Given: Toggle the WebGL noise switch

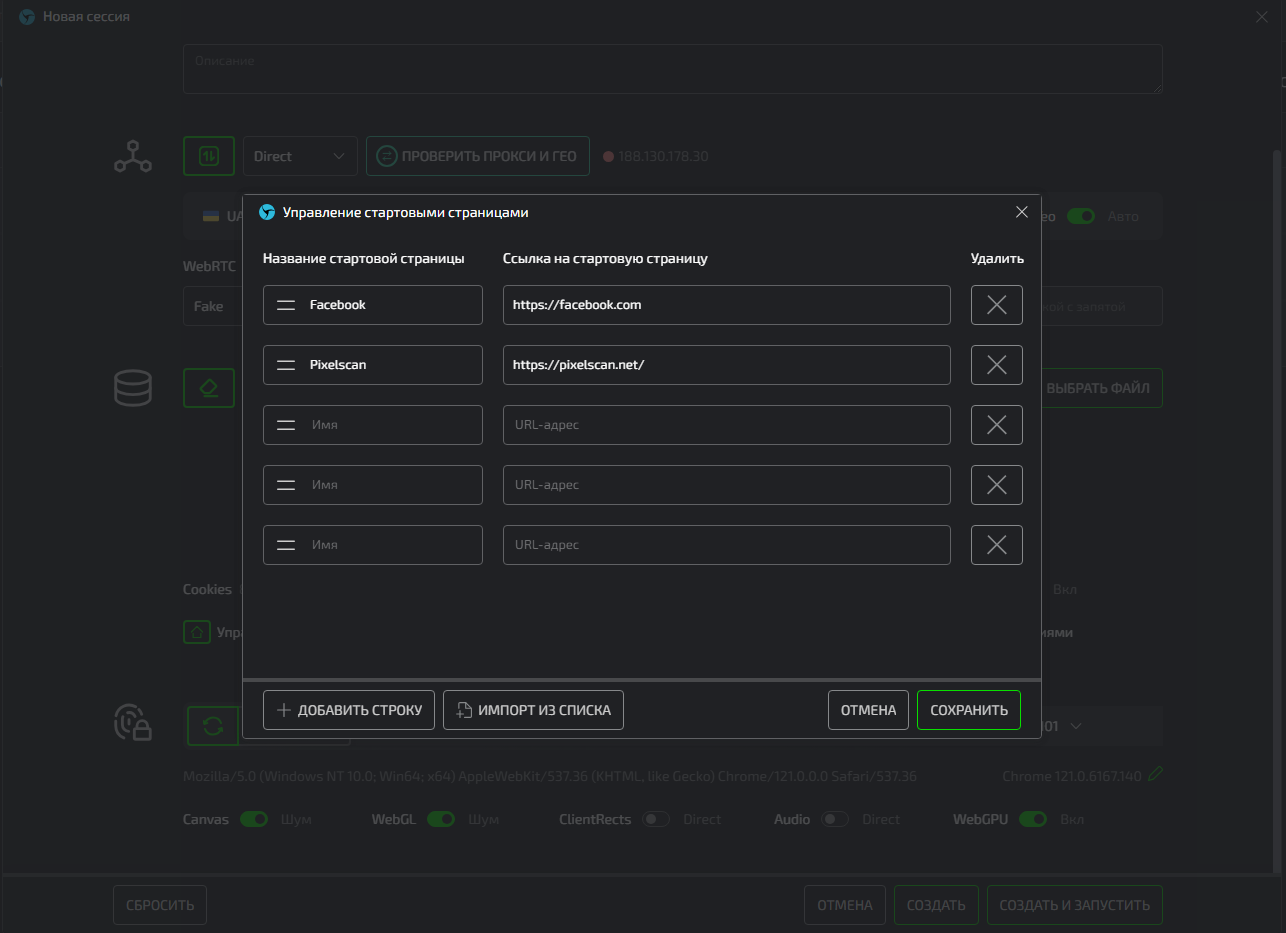Looking at the screenshot, I should click(441, 819).
